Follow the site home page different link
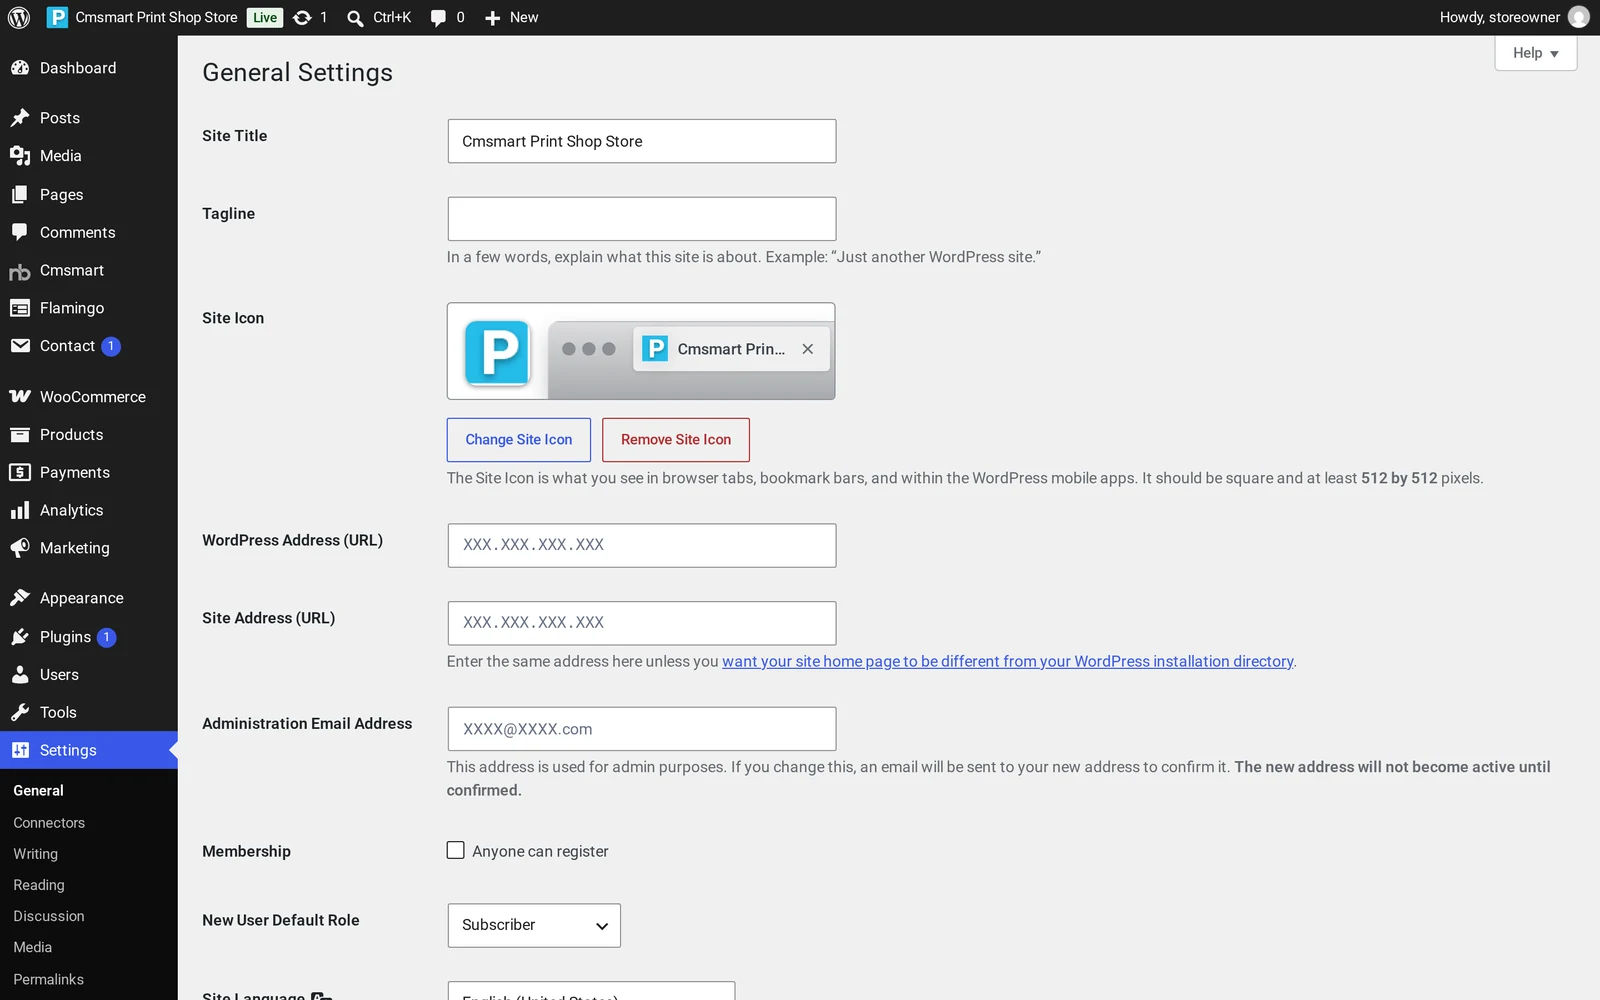The image size is (1600, 1000). [1008, 661]
